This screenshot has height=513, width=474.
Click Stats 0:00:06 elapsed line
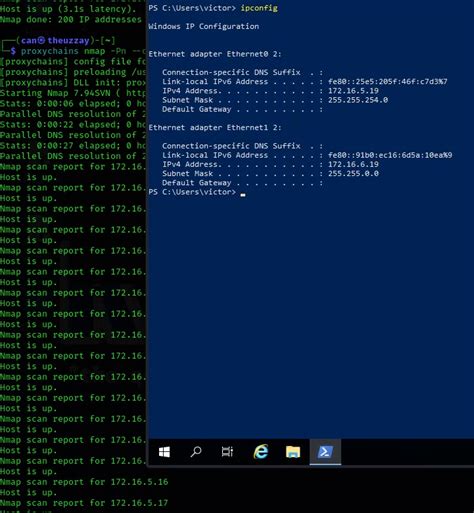tap(73, 104)
